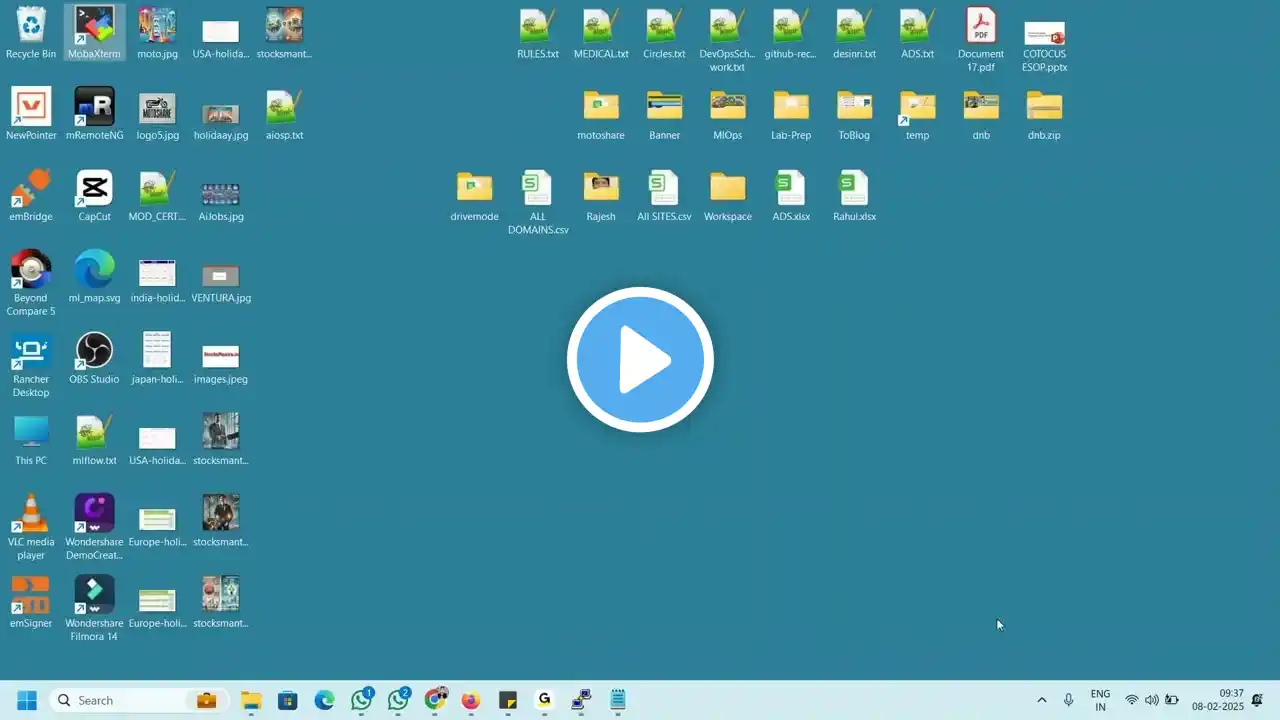Select the ALL DOMAINS.csv file

pyautogui.click(x=538, y=202)
